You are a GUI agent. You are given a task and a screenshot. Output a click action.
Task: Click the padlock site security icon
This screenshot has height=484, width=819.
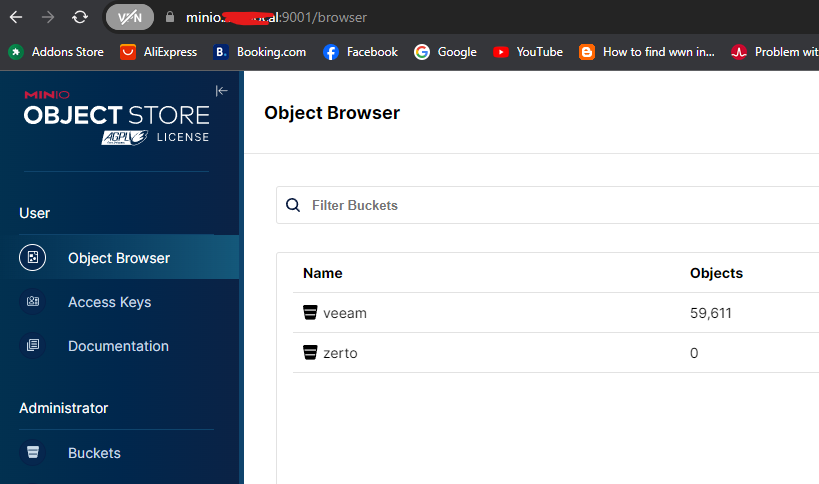tap(170, 17)
